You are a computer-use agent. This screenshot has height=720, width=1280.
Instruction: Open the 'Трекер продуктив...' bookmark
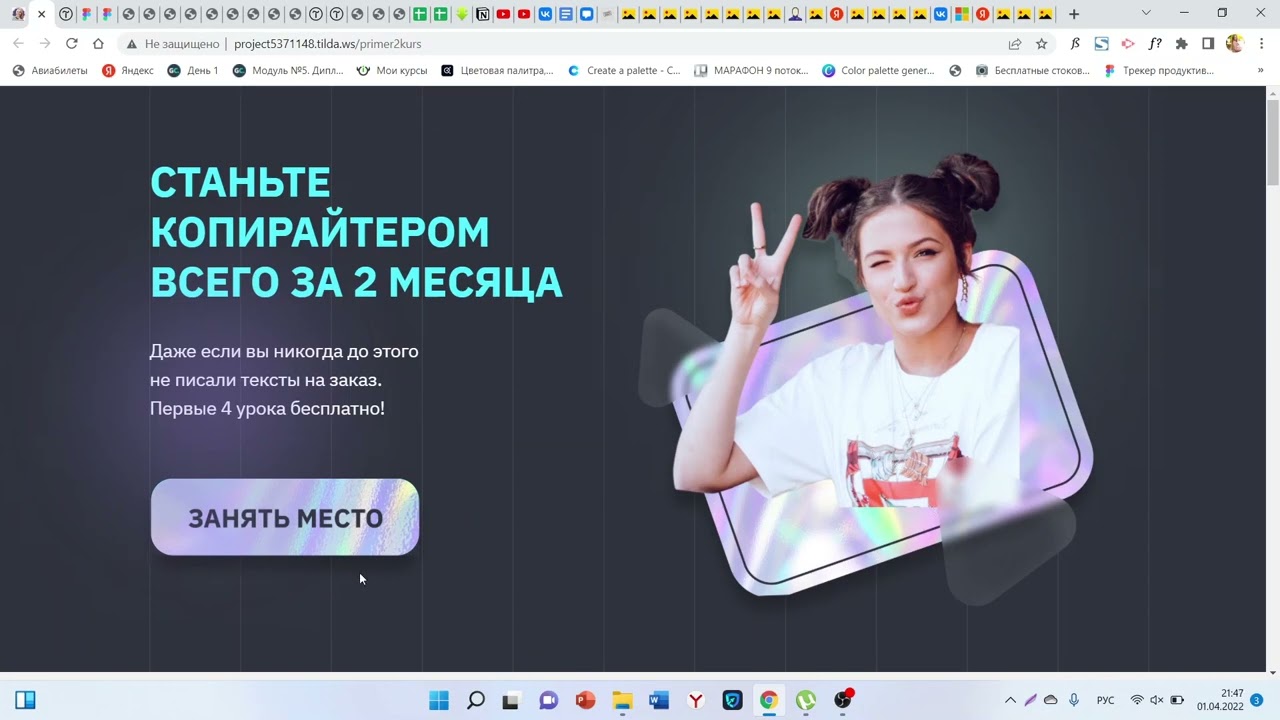[1159, 71]
